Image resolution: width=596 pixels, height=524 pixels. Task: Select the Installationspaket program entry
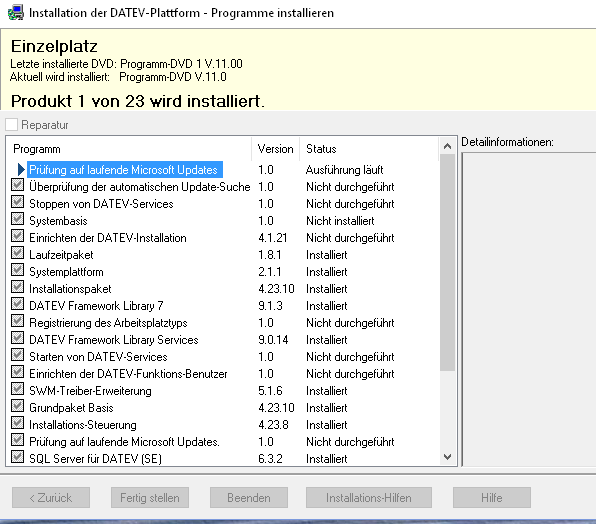(x=70, y=289)
